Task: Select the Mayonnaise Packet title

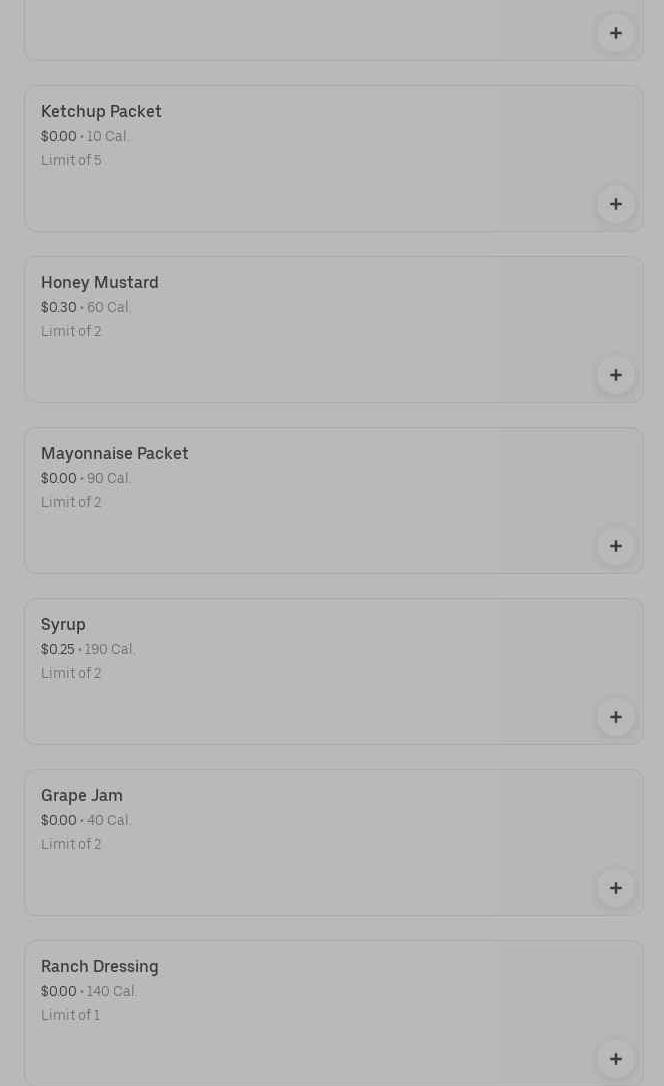Action: click(x=115, y=453)
